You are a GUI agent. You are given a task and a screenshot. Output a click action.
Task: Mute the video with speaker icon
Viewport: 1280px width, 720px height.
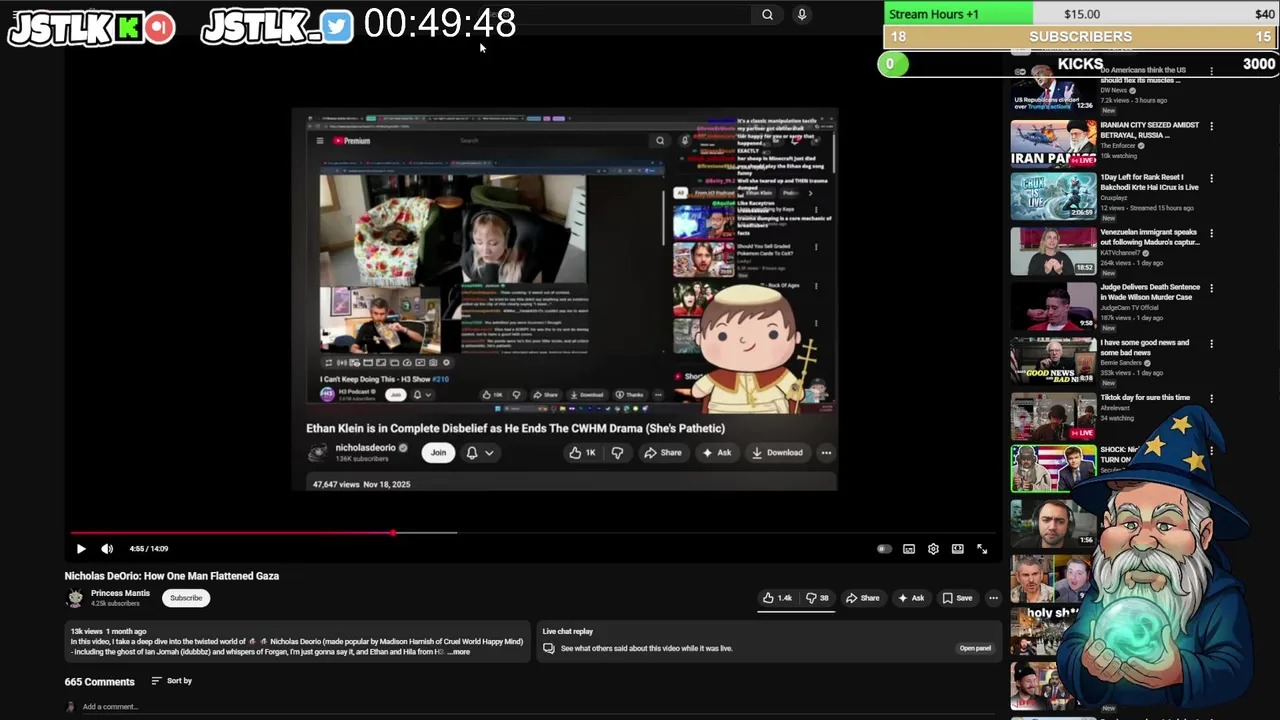(107, 548)
